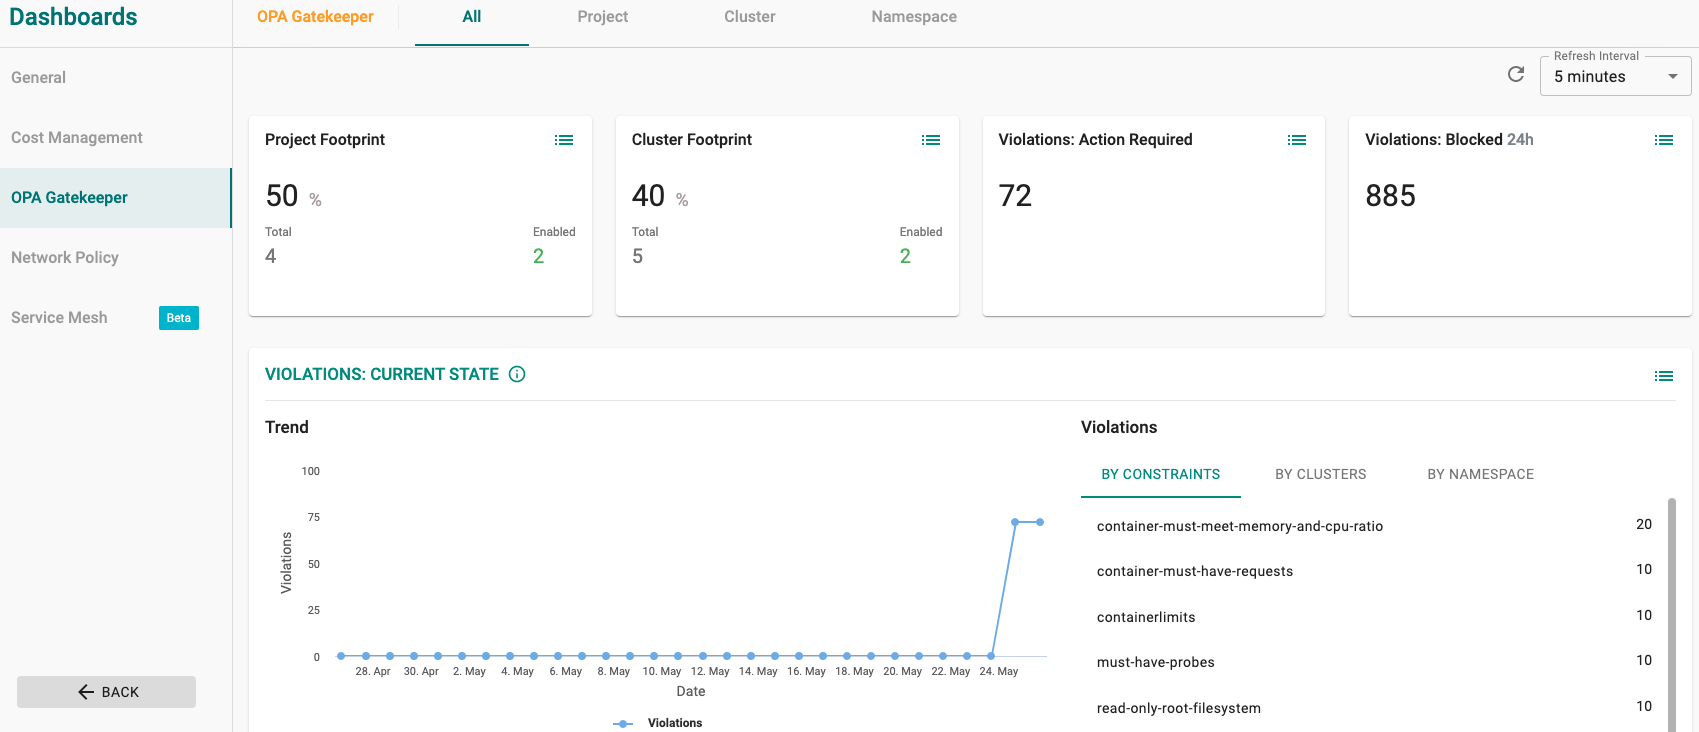1699x732 pixels.
Task: Switch to the Namespace tab
Action: [x=914, y=17]
